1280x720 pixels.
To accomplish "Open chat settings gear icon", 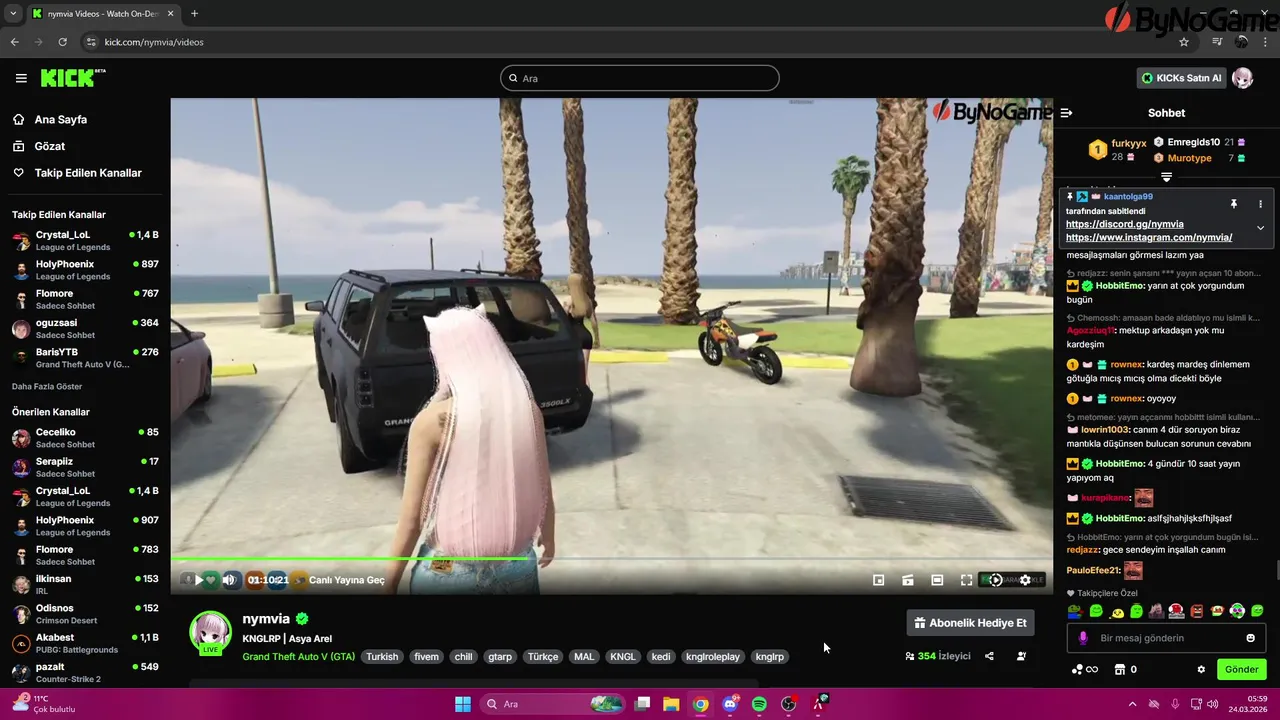I will point(1201,669).
